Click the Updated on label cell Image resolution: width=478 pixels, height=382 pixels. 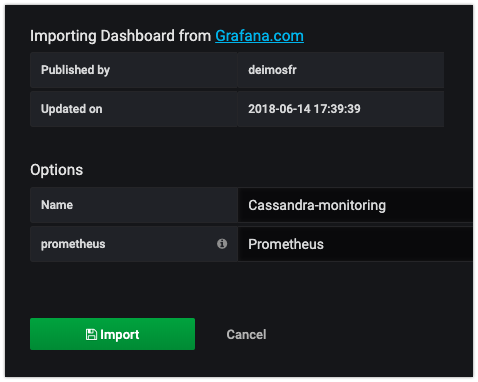pos(134,109)
